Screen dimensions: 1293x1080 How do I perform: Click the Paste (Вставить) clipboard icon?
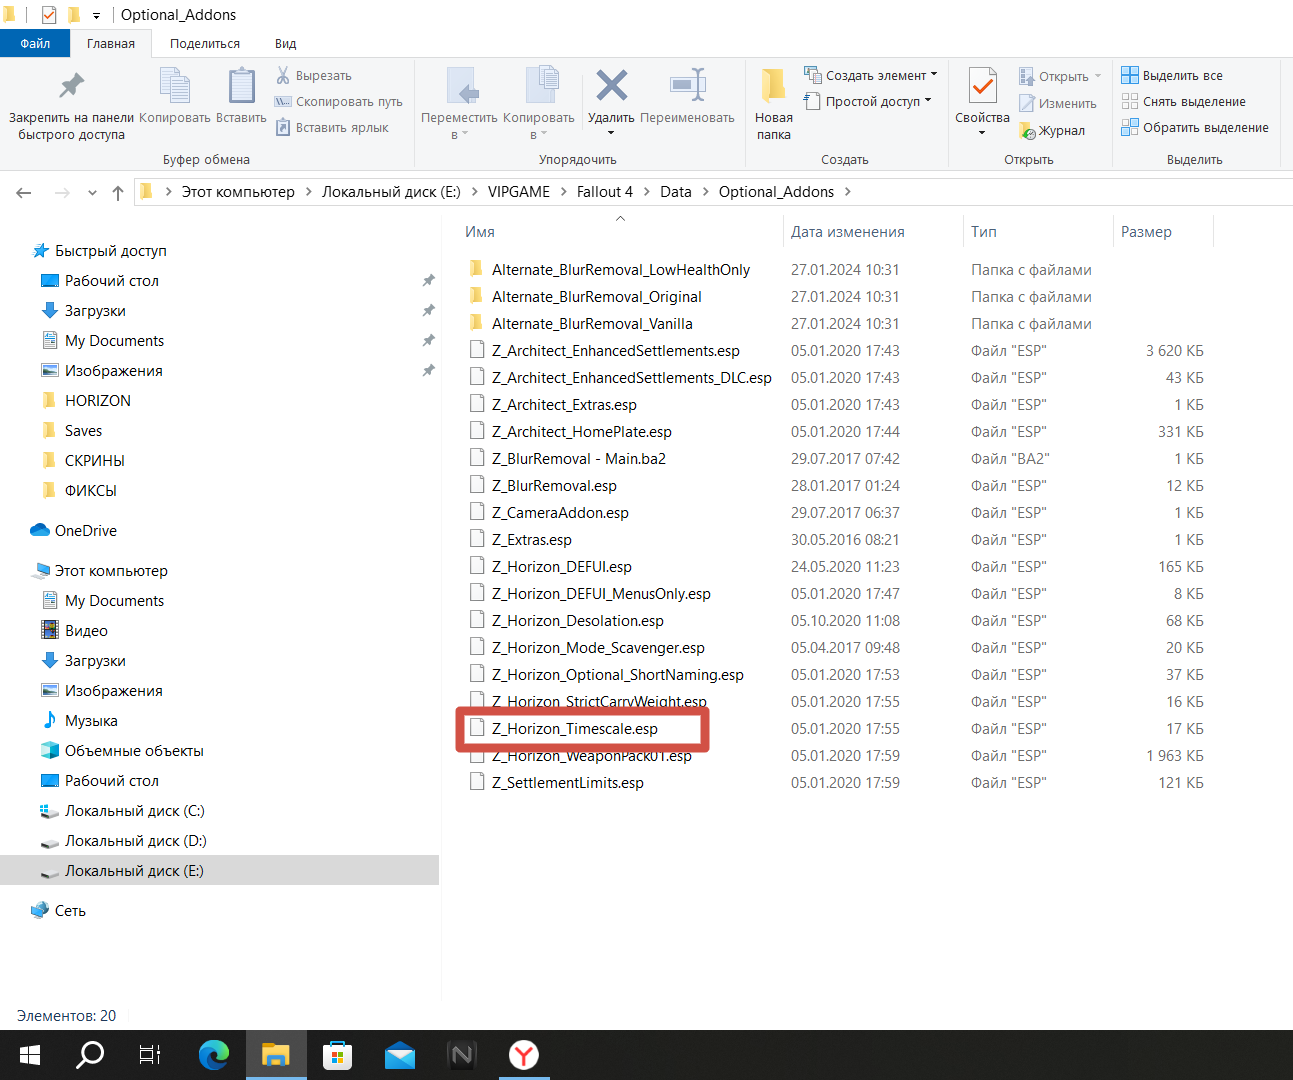click(241, 87)
